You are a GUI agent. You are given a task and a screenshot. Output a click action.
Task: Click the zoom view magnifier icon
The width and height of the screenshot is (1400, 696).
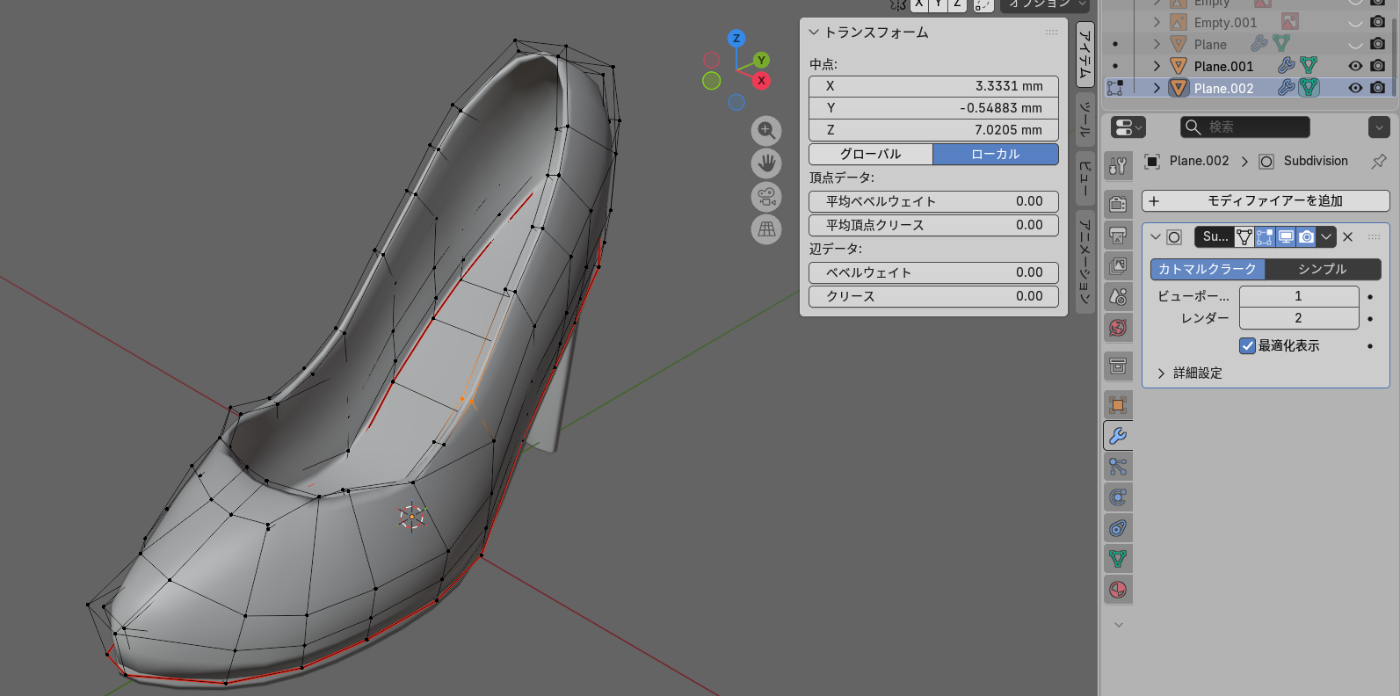pyautogui.click(x=767, y=130)
